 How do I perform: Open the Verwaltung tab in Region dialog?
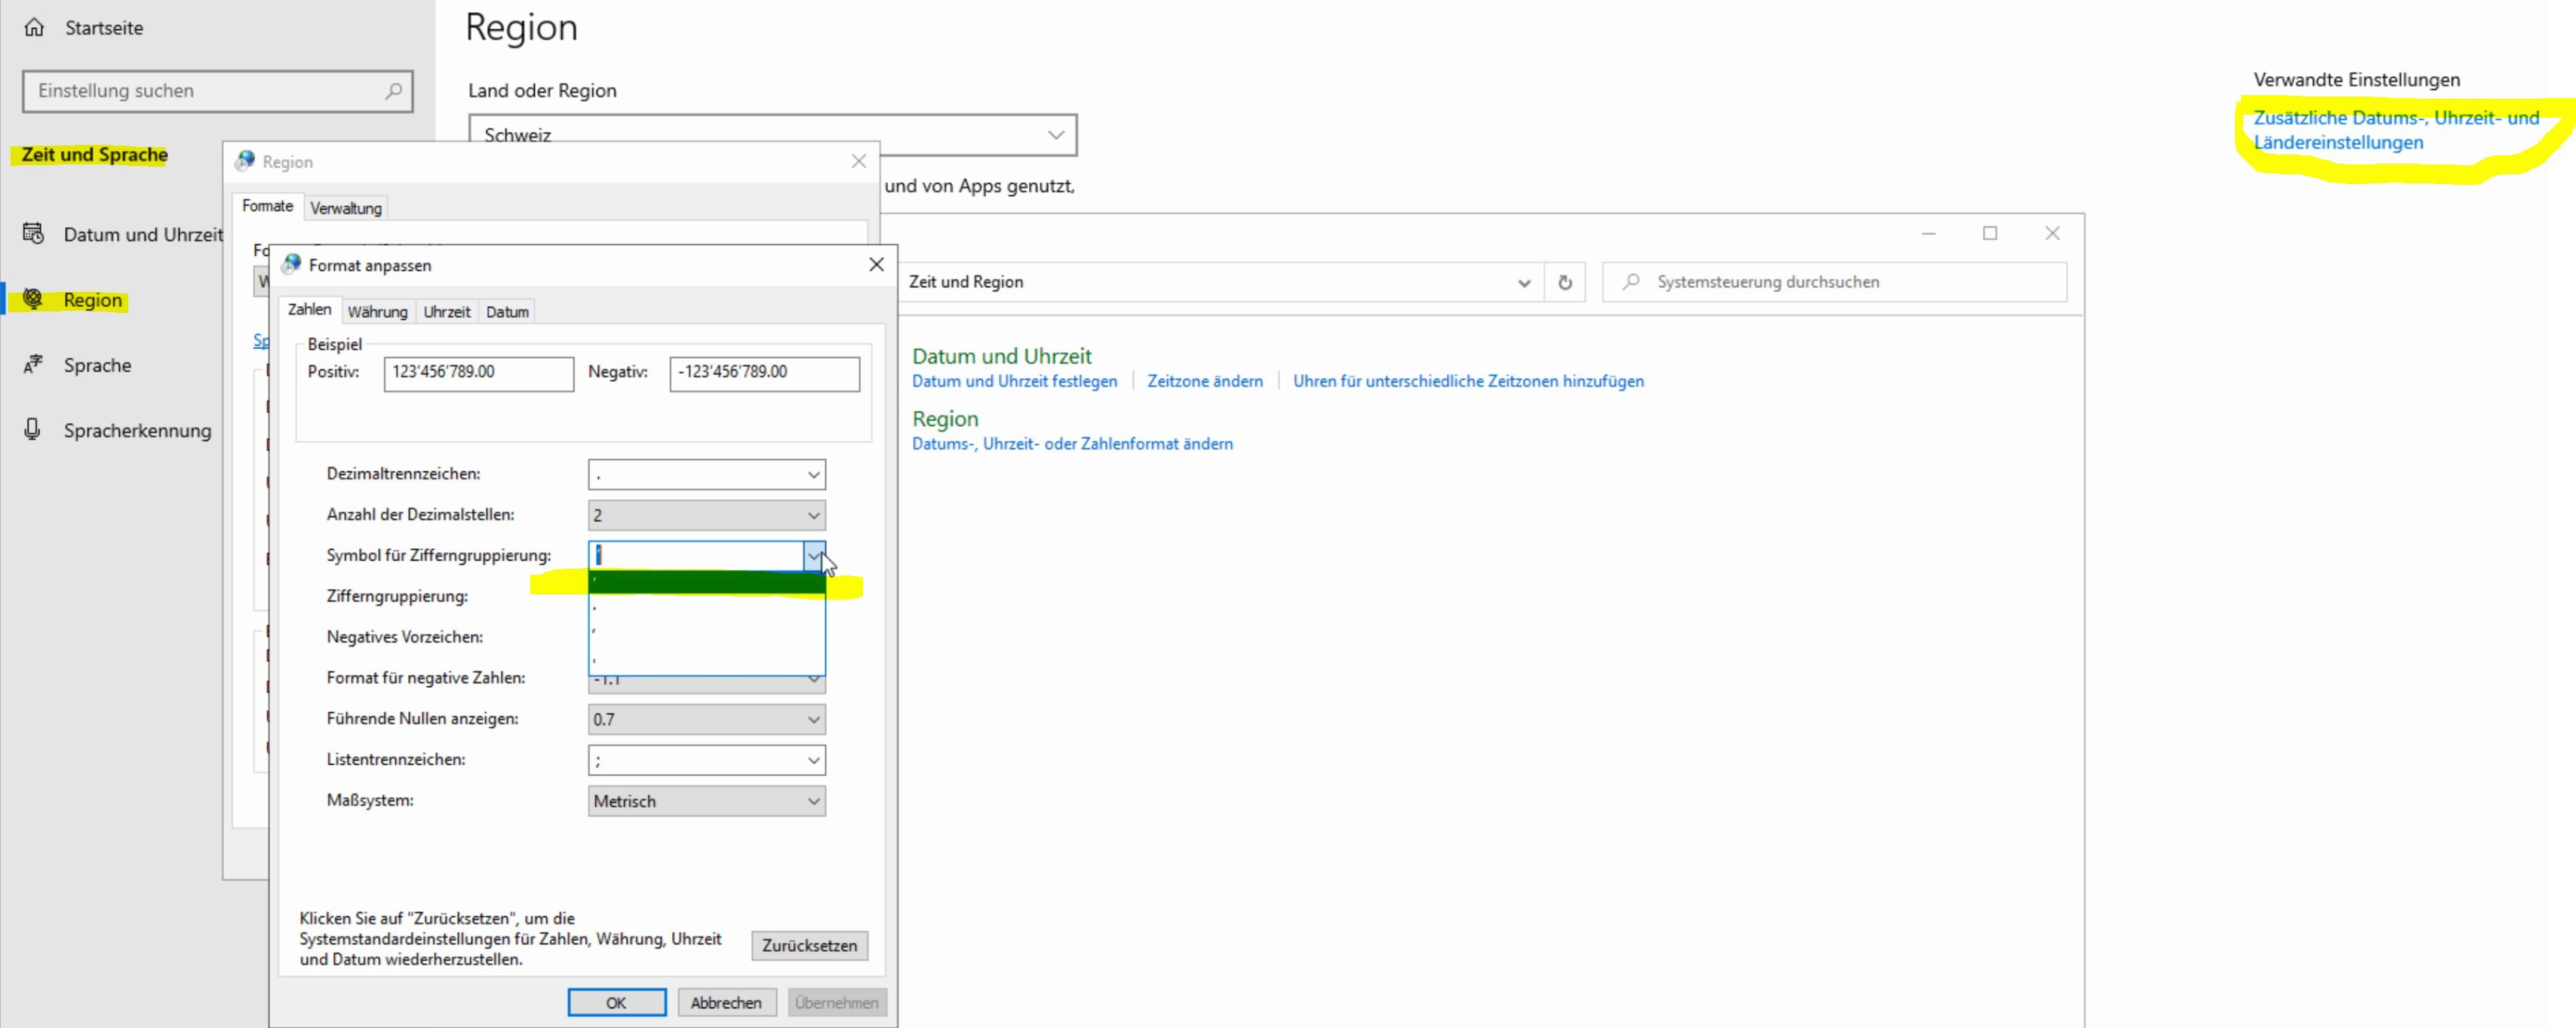pyautogui.click(x=345, y=208)
